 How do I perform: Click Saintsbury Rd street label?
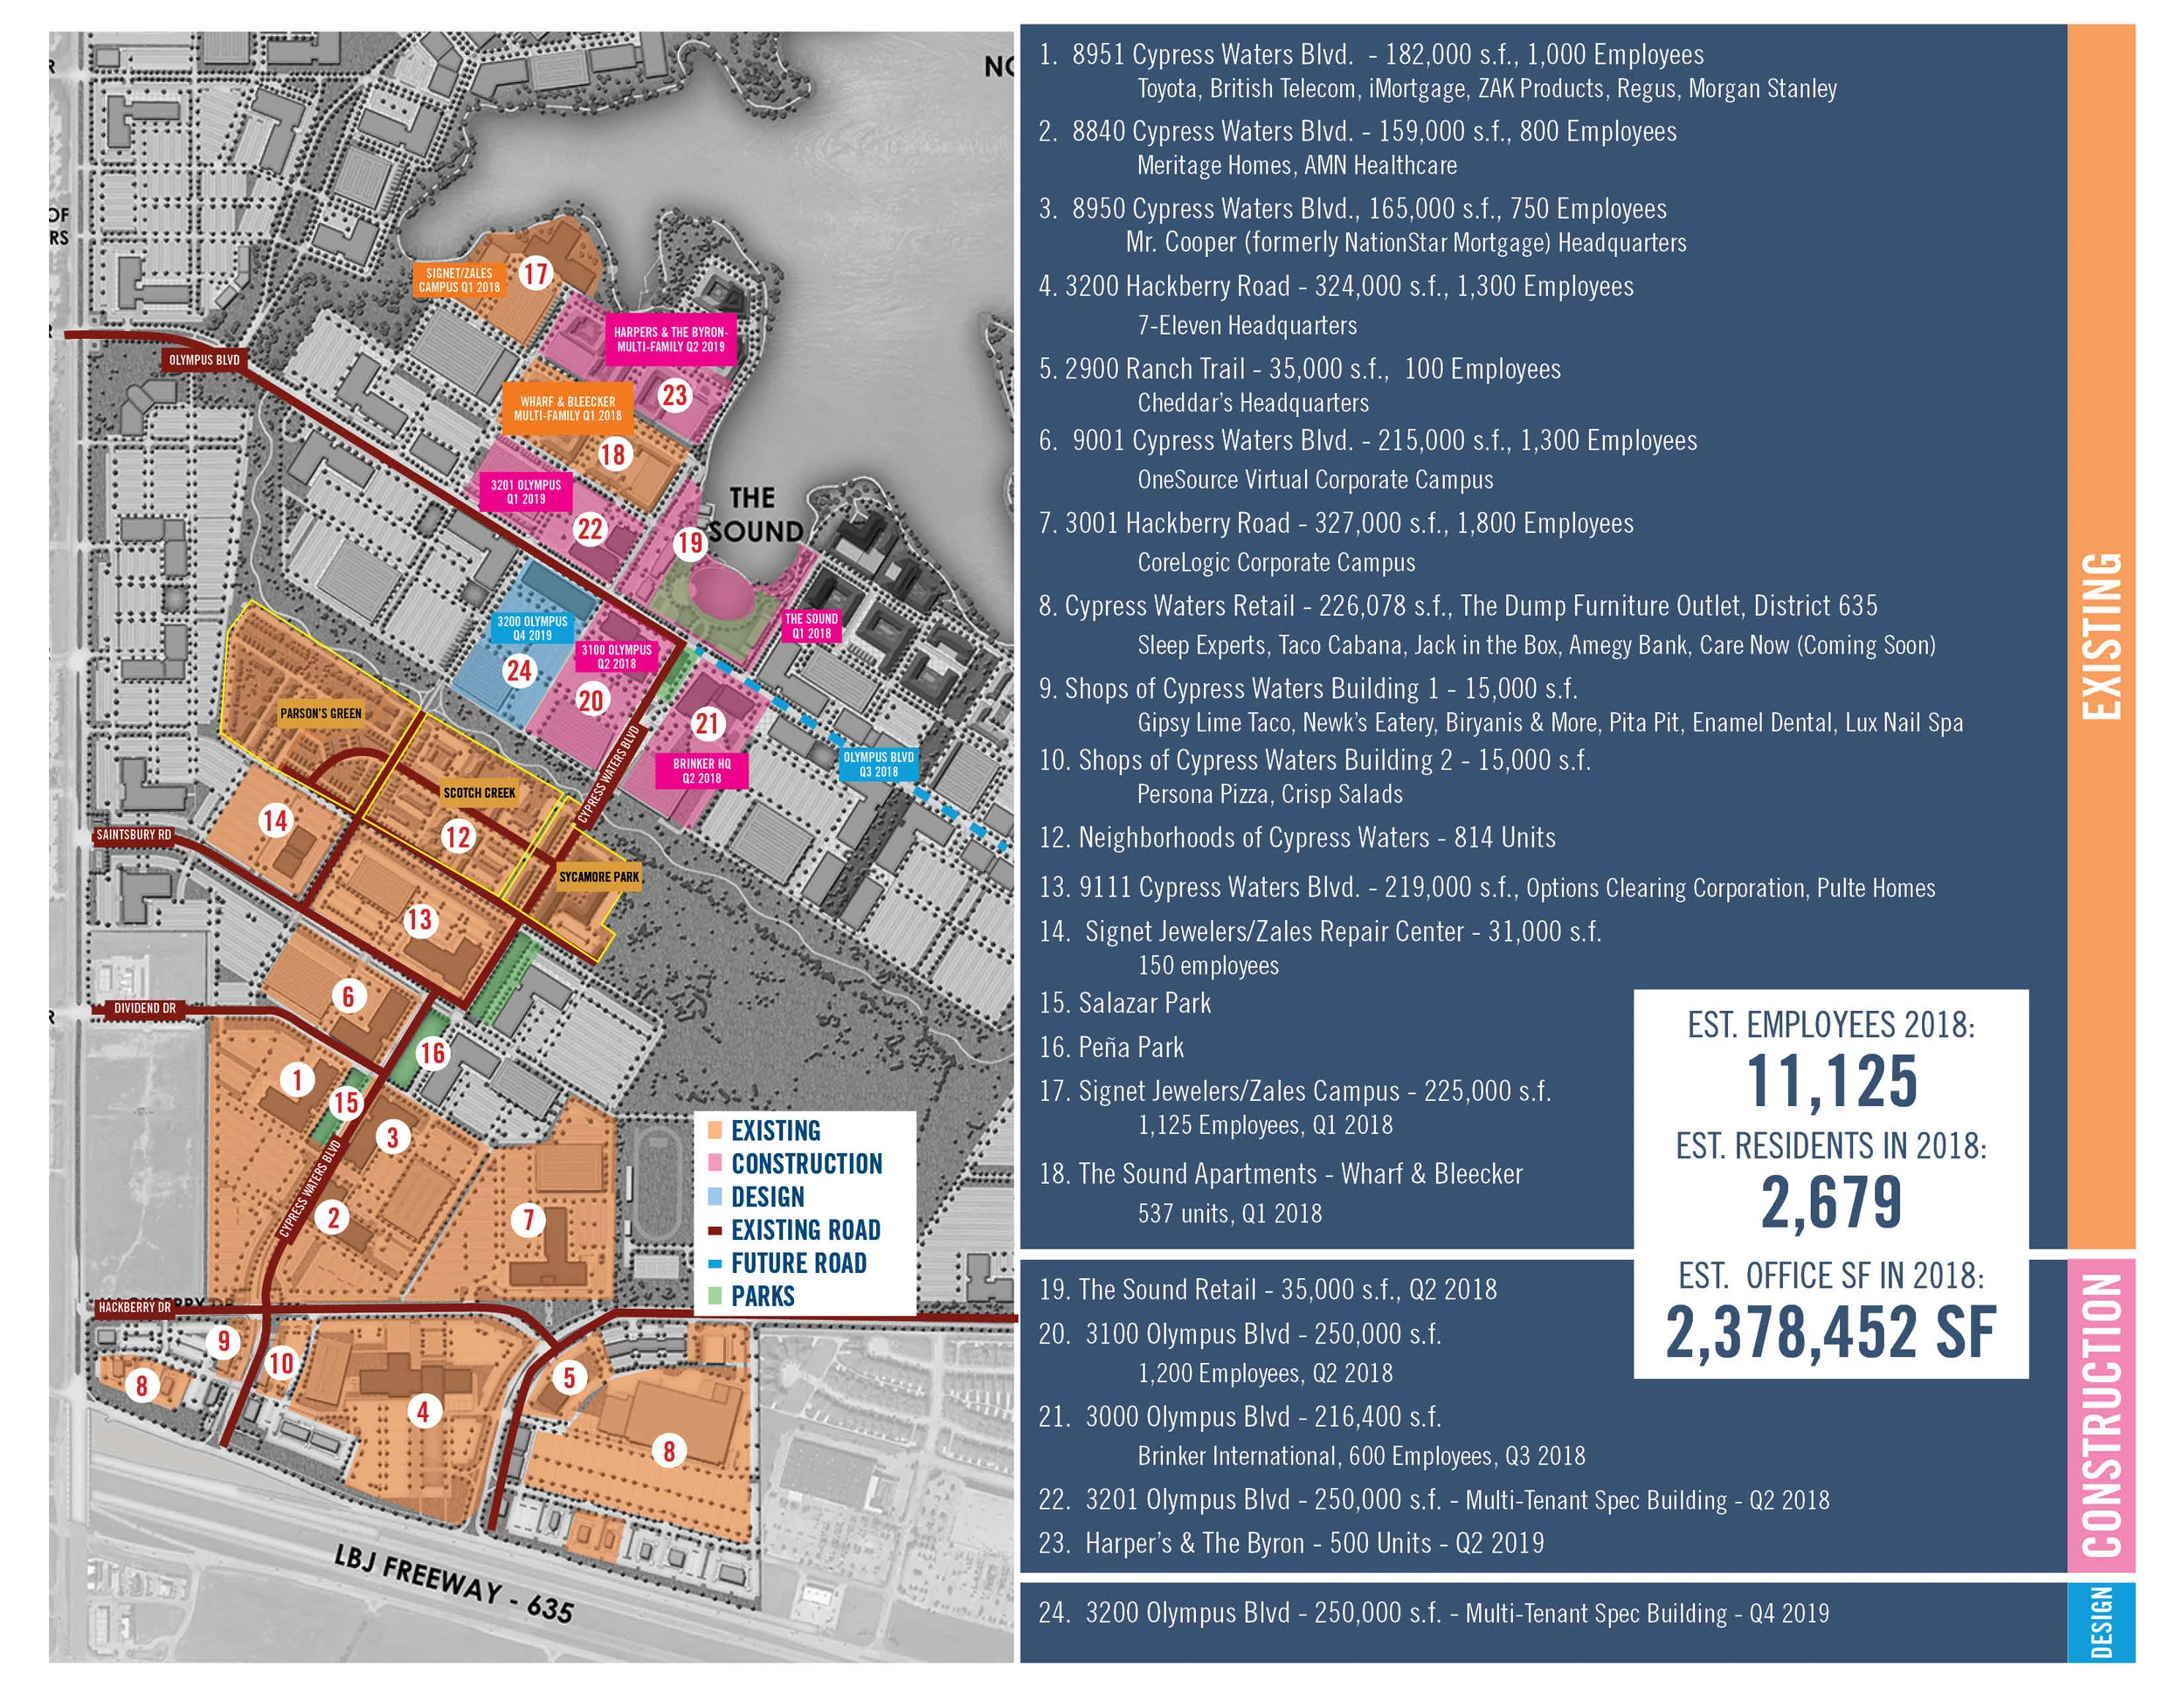[x=133, y=835]
